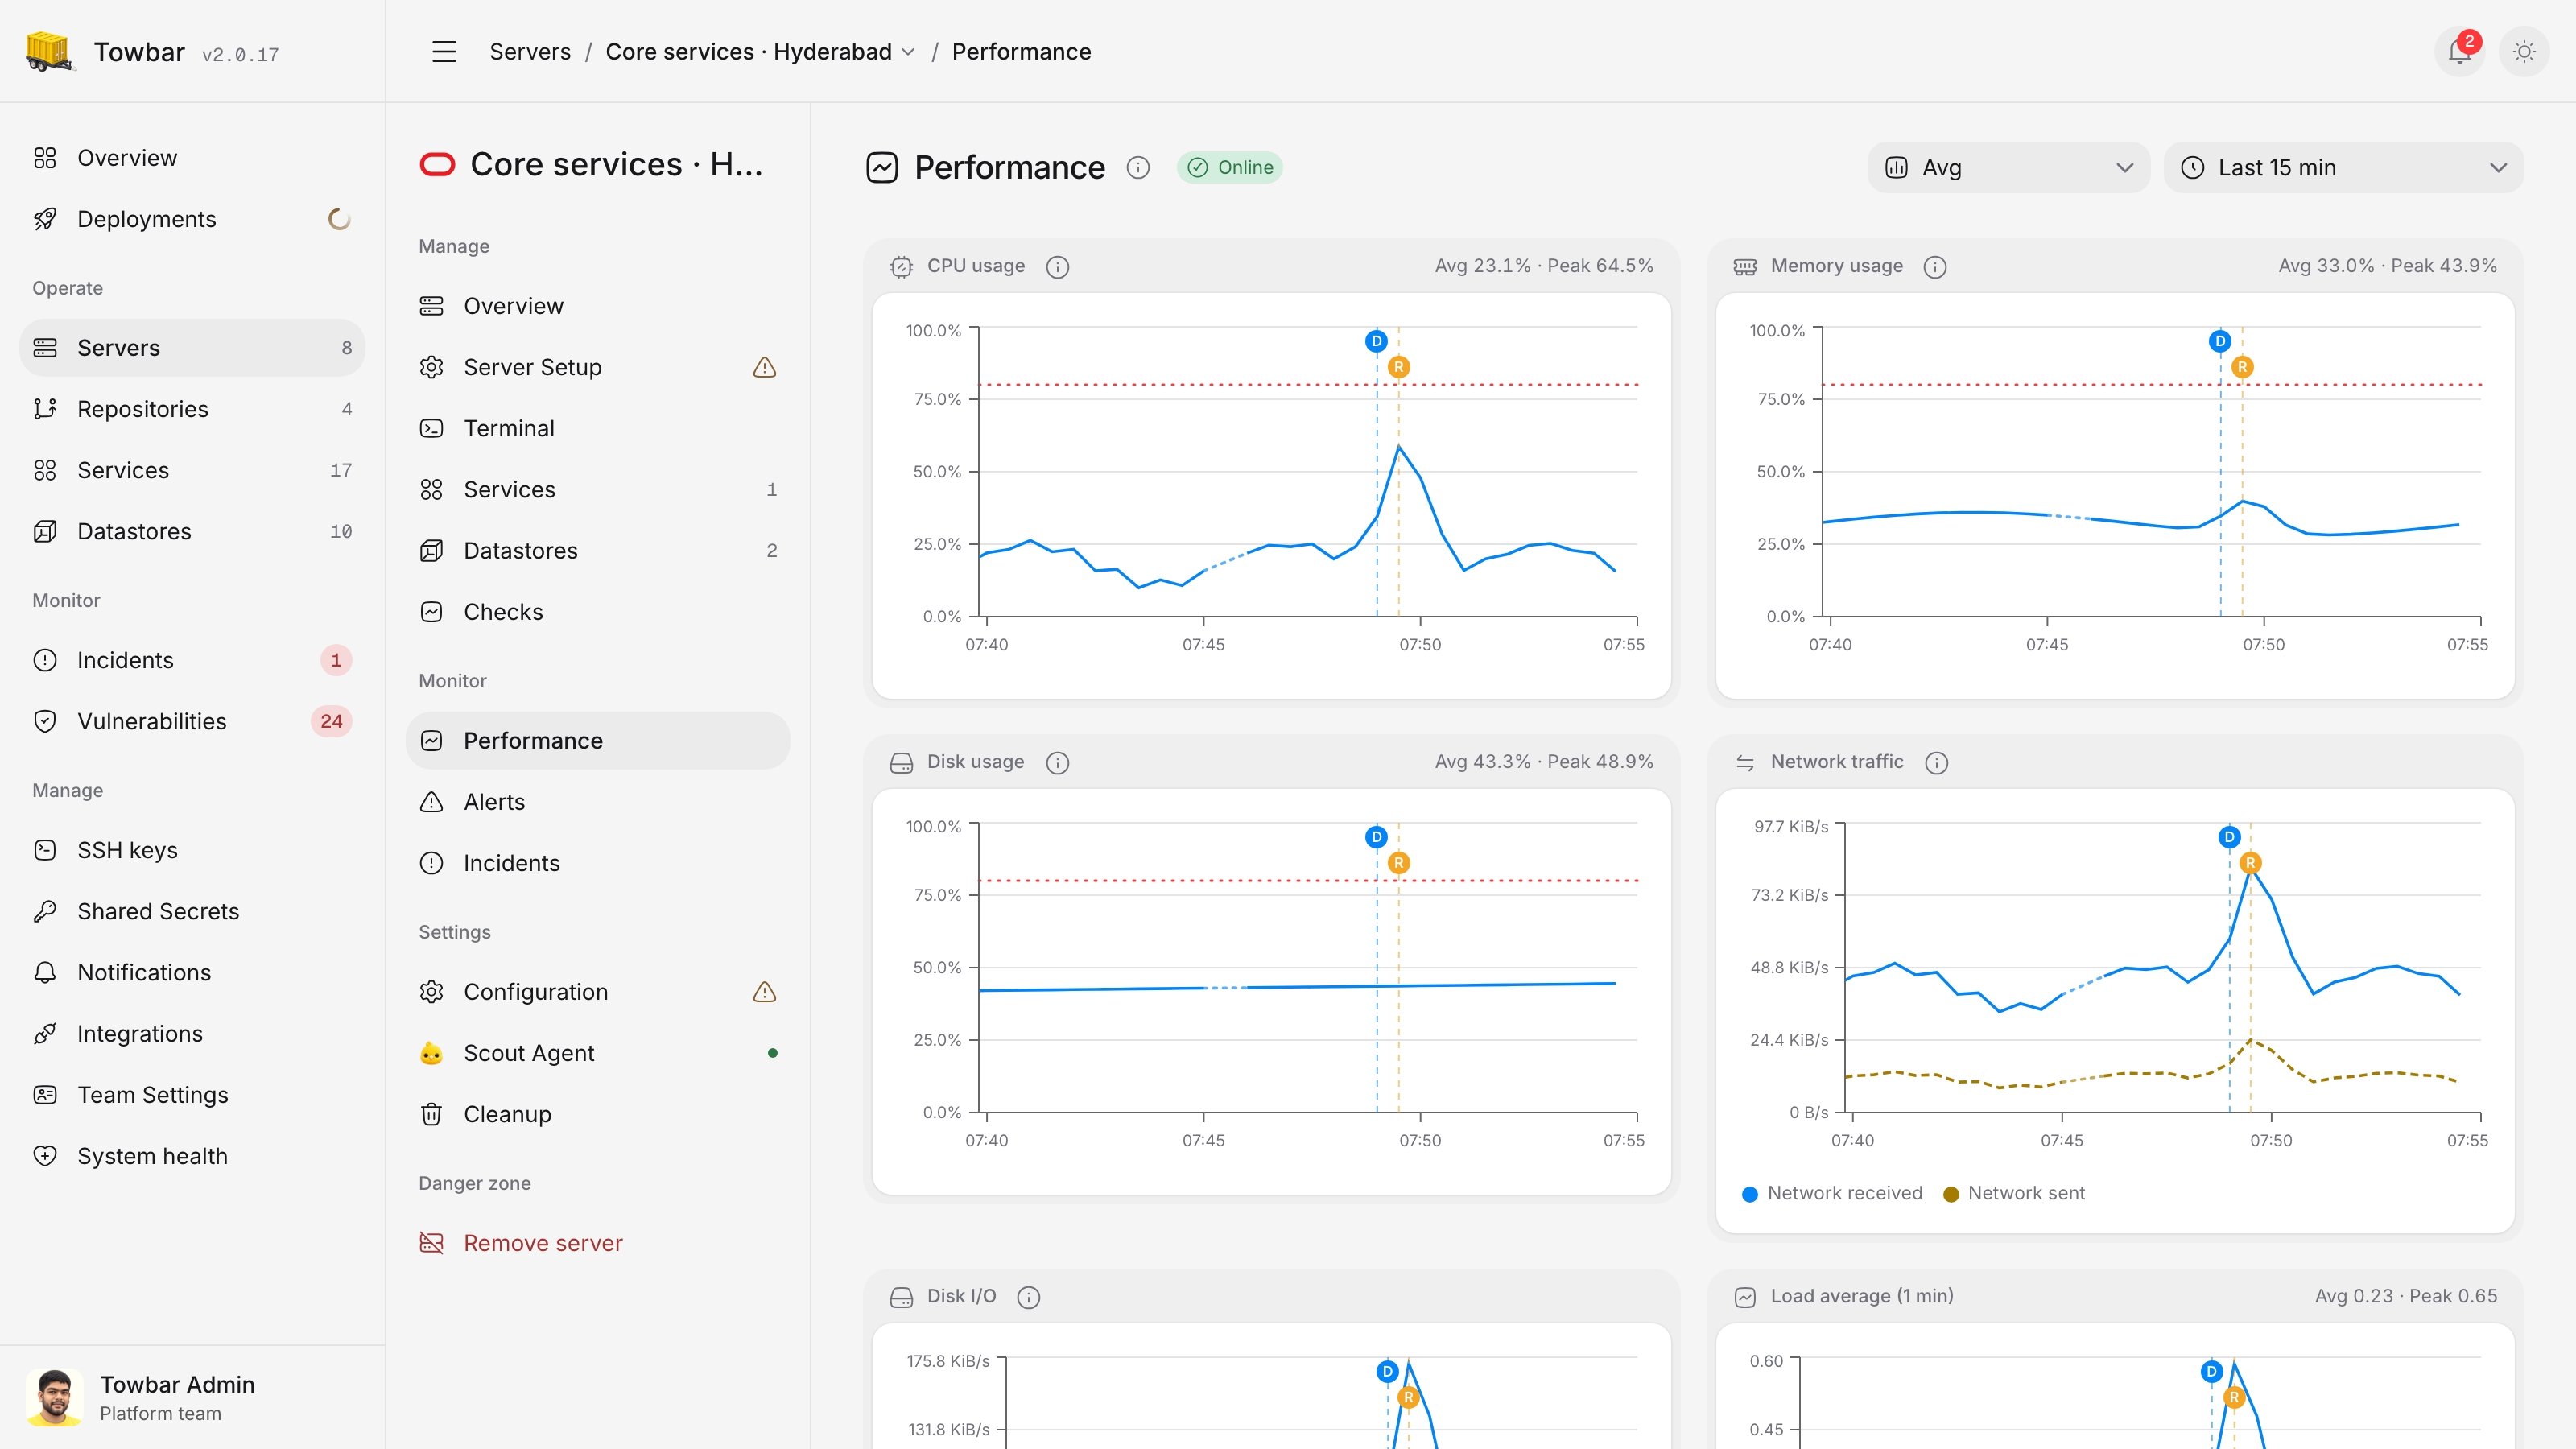Open Vulnerabilities with badge 24
Image resolution: width=2576 pixels, height=1449 pixels.
pyautogui.click(x=192, y=722)
